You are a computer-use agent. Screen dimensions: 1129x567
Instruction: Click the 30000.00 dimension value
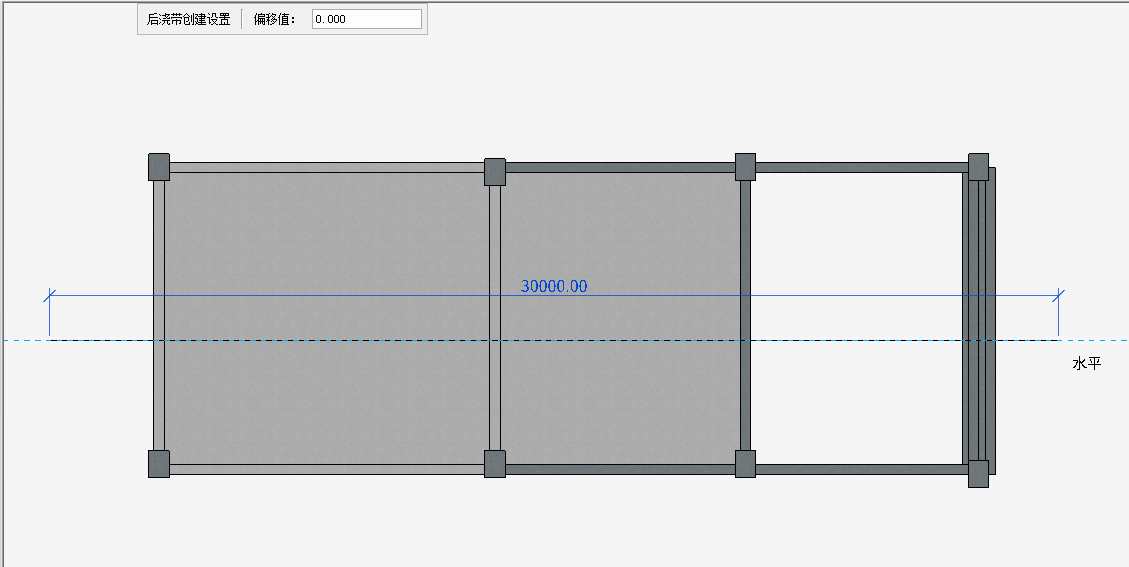coord(554,286)
